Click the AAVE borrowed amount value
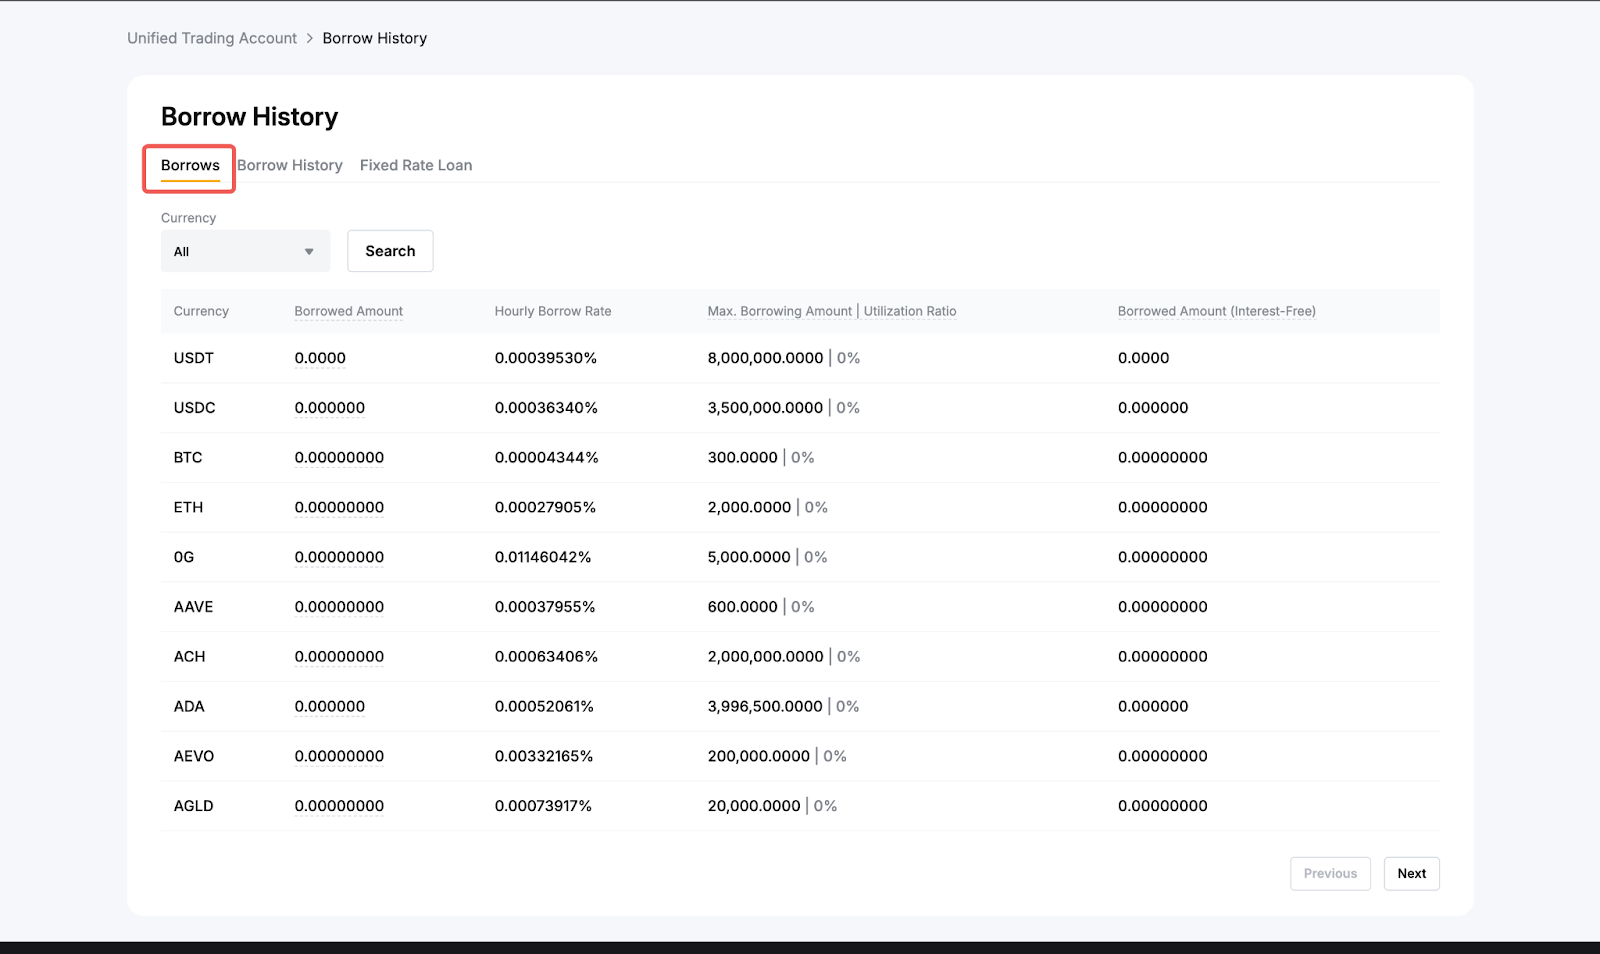Screen dimensions: 1600x954 pyautogui.click(x=339, y=607)
